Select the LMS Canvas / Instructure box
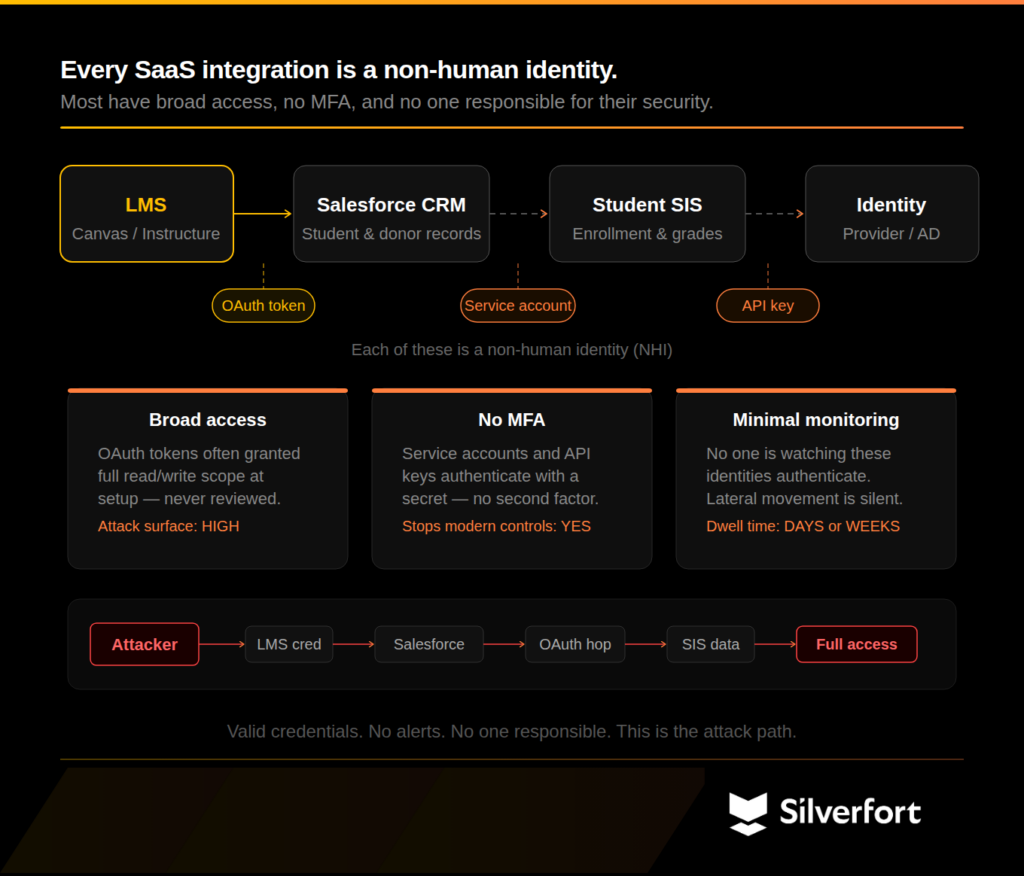 coord(147,214)
